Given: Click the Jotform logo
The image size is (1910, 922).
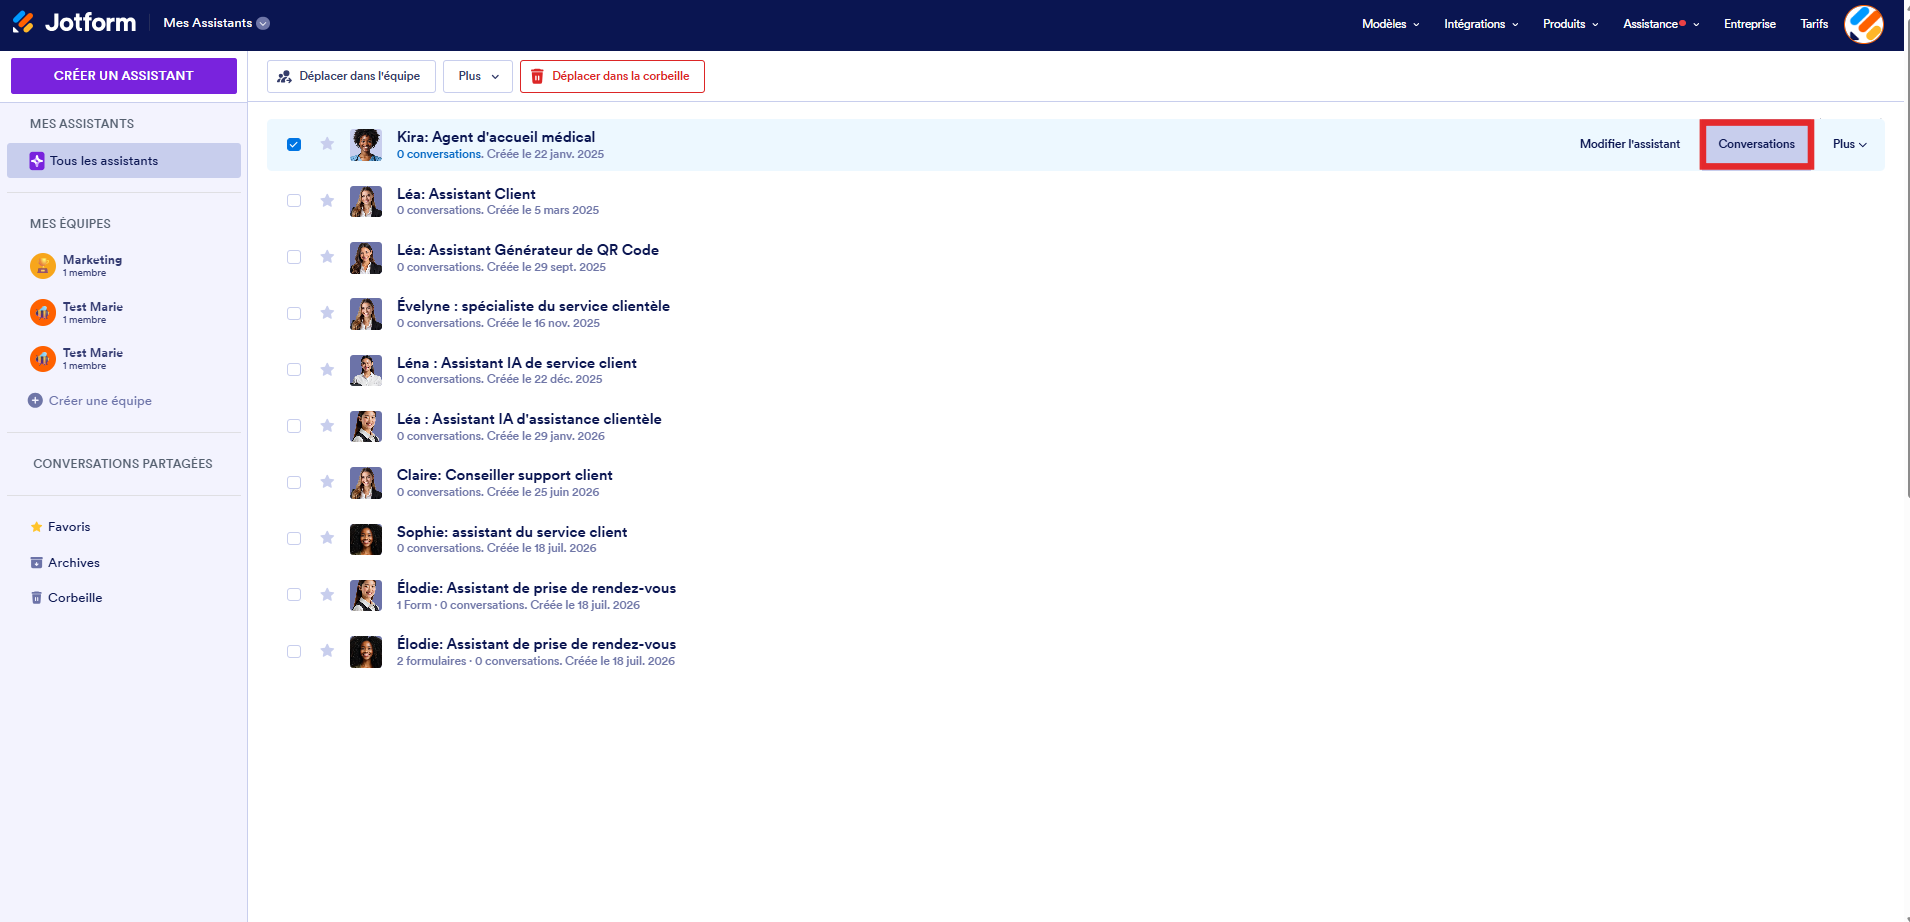Looking at the screenshot, I should pyautogui.click(x=74, y=22).
